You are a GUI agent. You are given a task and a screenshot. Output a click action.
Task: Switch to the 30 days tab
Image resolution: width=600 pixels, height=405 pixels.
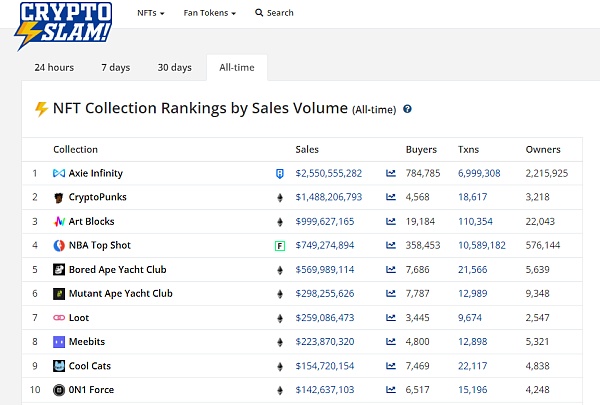[174, 68]
